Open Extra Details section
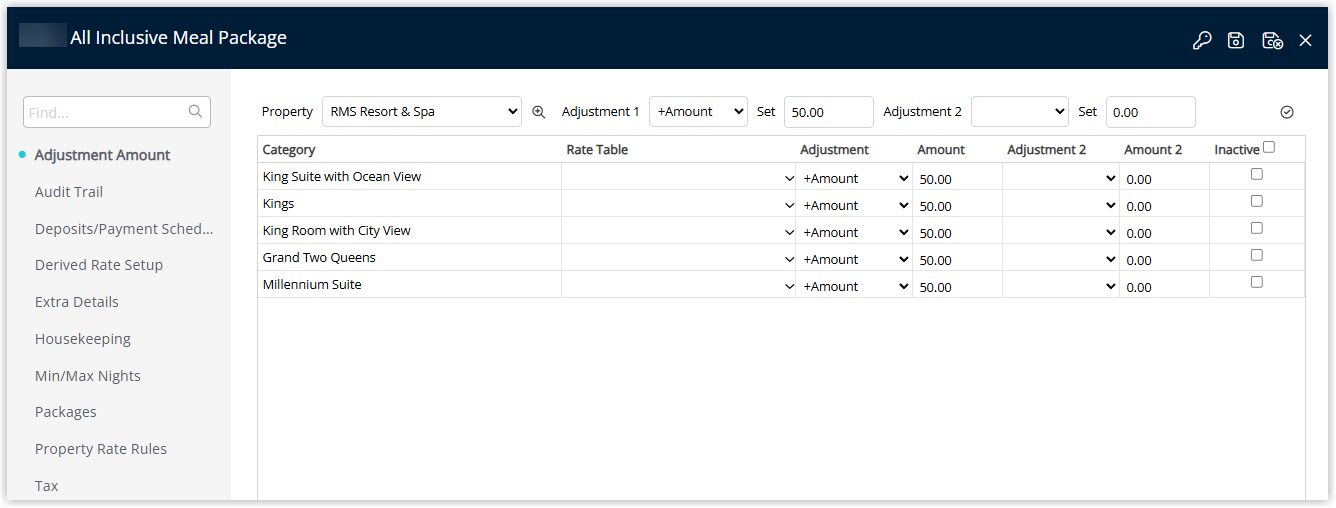 point(77,302)
